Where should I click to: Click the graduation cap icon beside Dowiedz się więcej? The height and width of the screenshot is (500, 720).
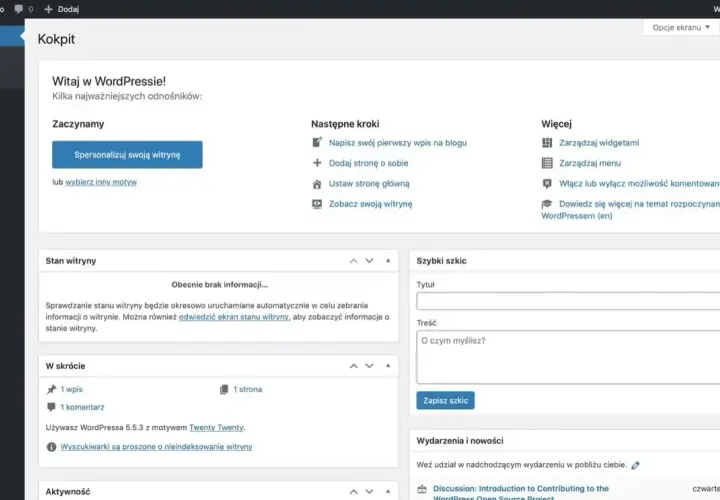(546, 204)
